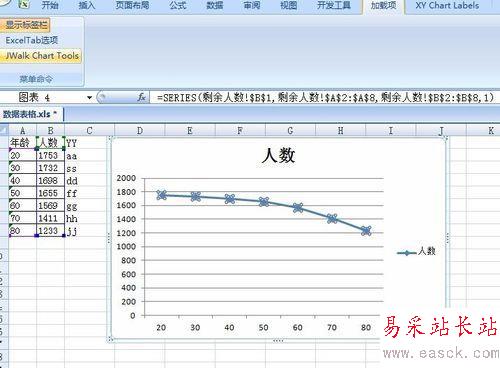Click the chart's bottom-edge resize handle
This screenshot has height=368, width=500.
tap(278, 341)
